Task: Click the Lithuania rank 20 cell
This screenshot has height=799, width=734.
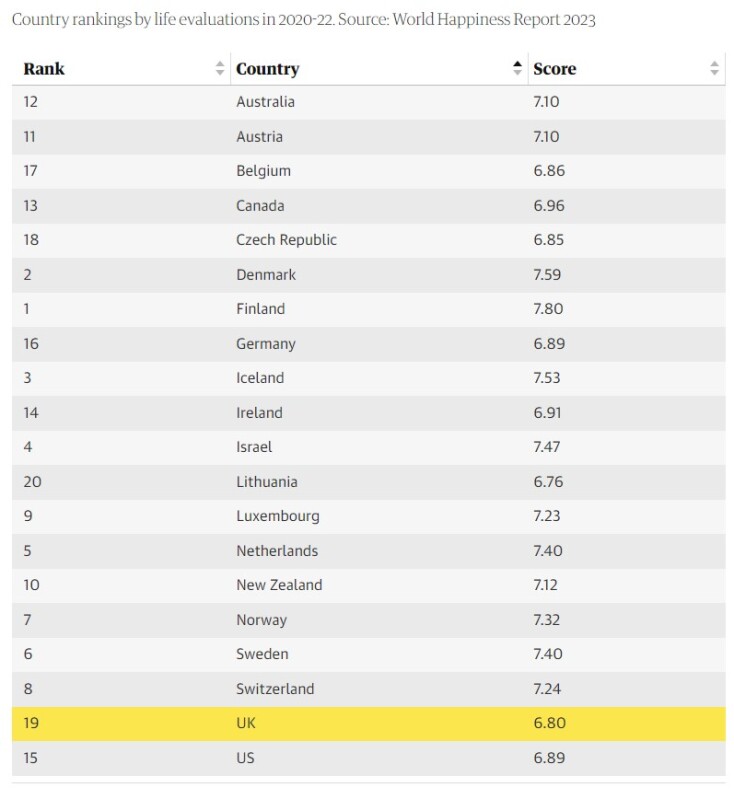Action: [32, 482]
